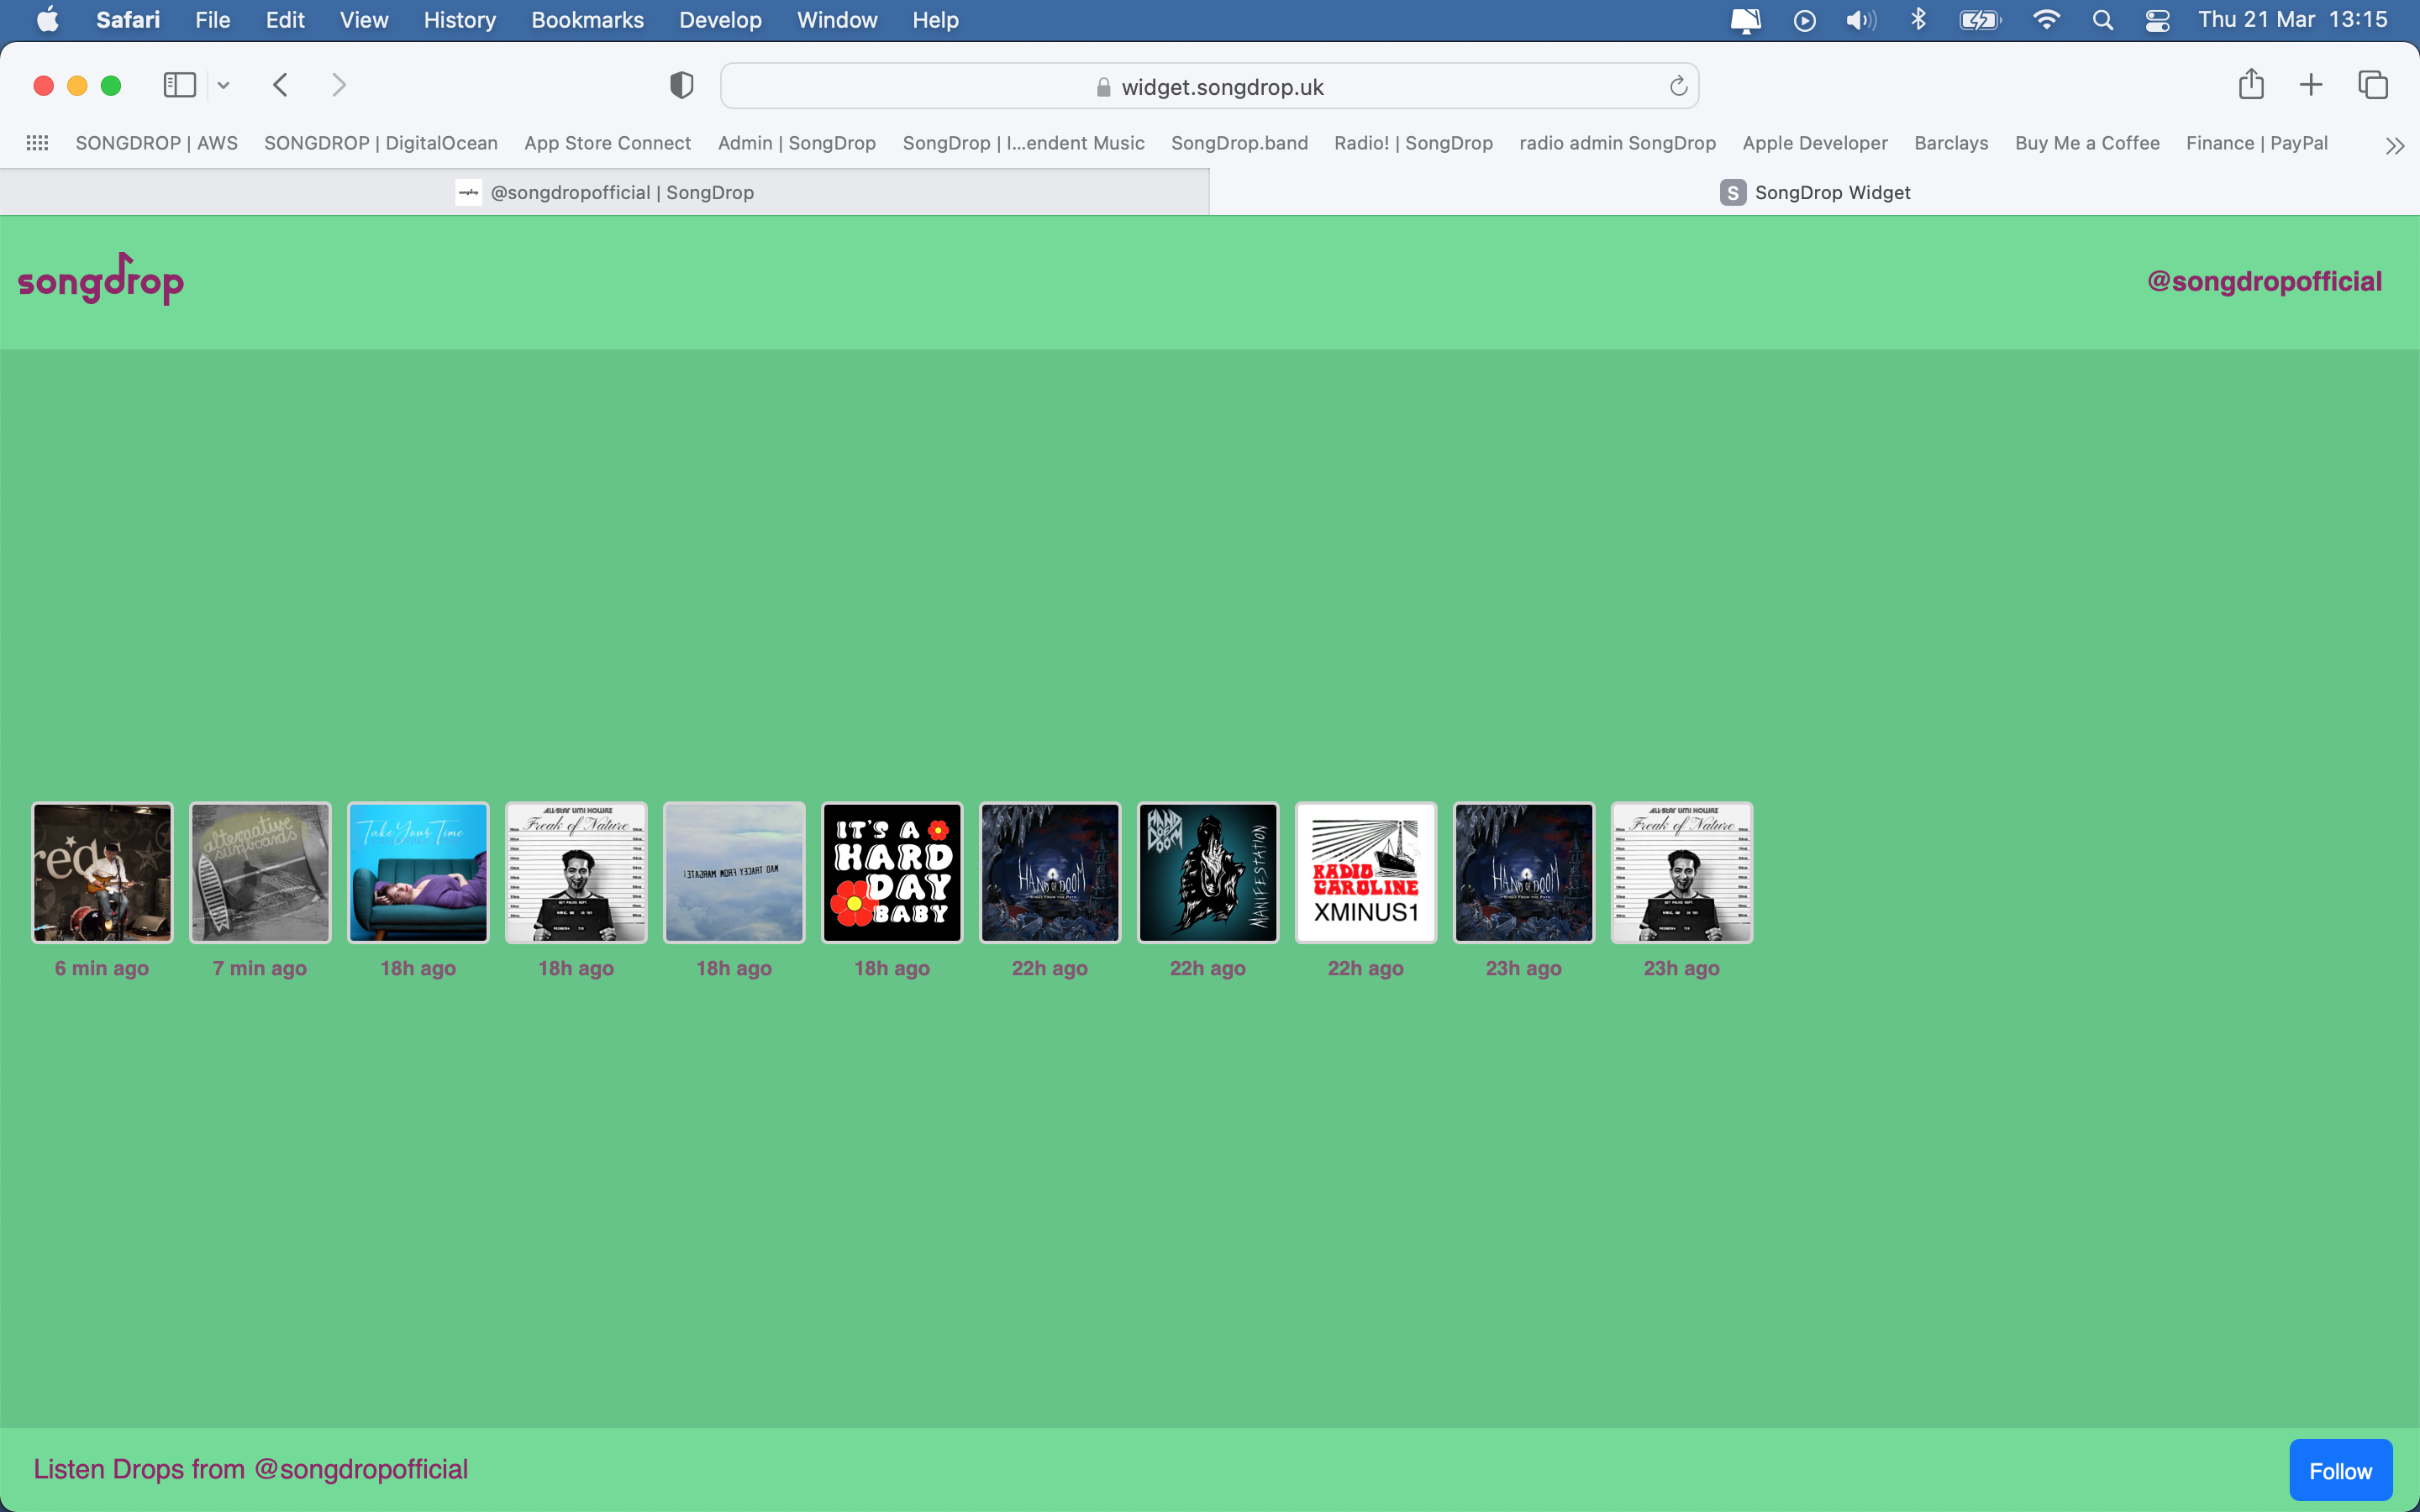The image size is (2420, 1512).
Task: Open the Develop menu
Action: click(720, 20)
